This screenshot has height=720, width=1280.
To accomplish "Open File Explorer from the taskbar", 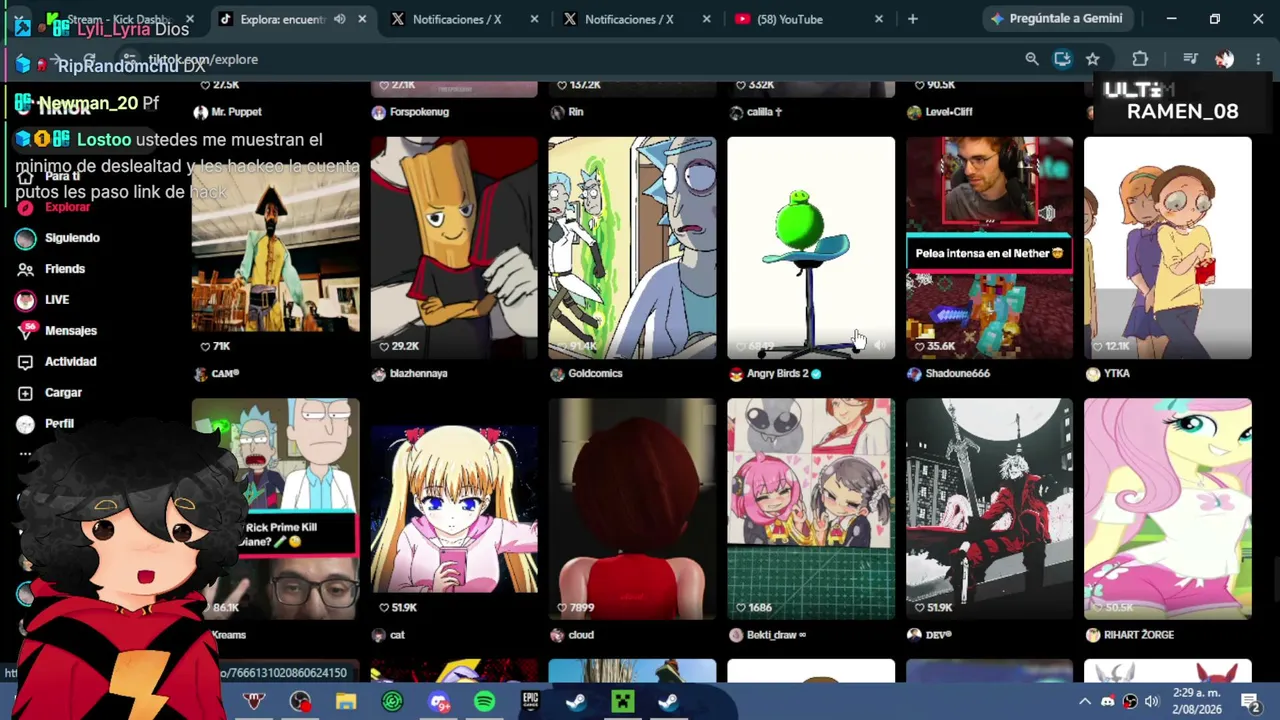I will pyautogui.click(x=346, y=702).
